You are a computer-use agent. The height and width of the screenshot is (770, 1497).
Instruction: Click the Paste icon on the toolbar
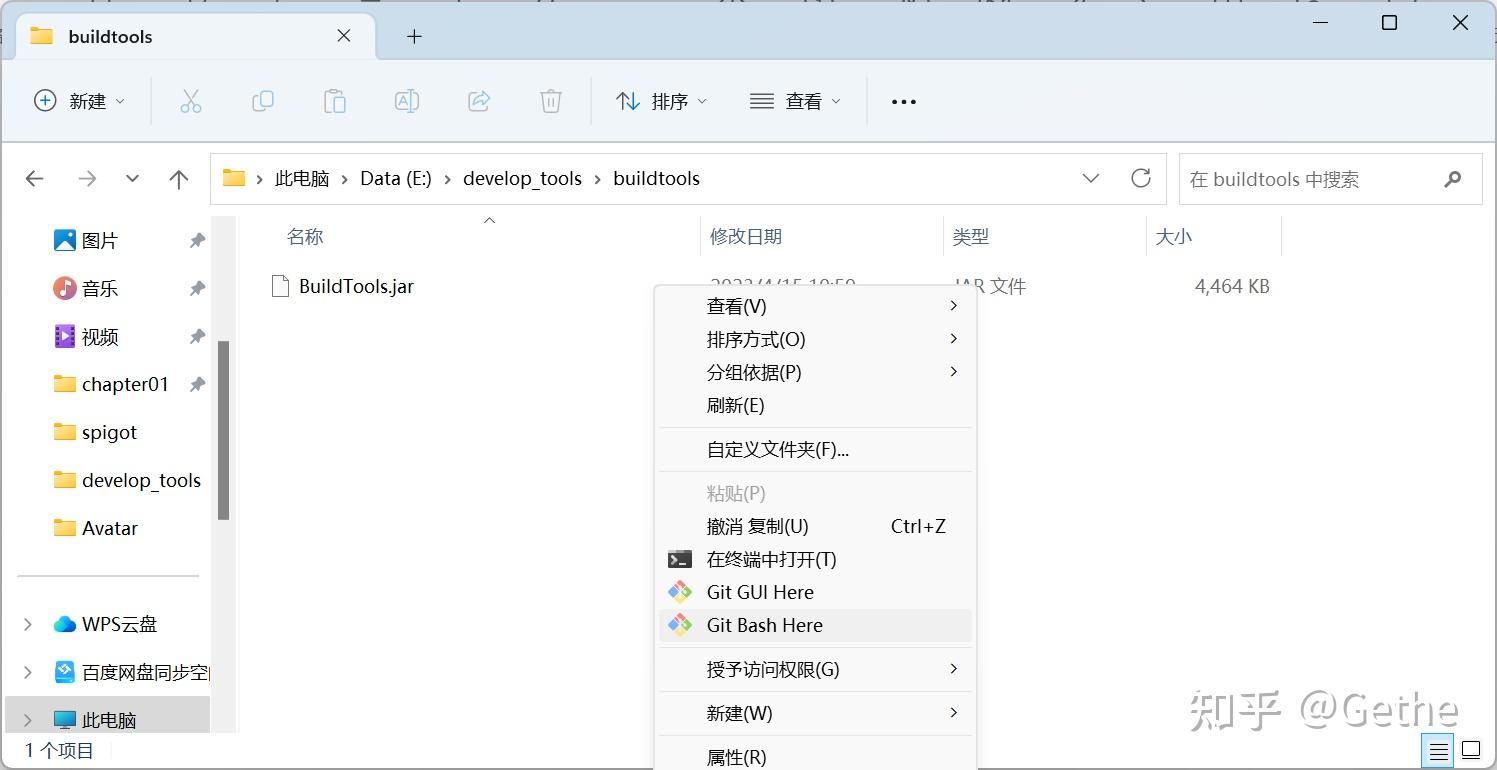pyautogui.click(x=334, y=100)
